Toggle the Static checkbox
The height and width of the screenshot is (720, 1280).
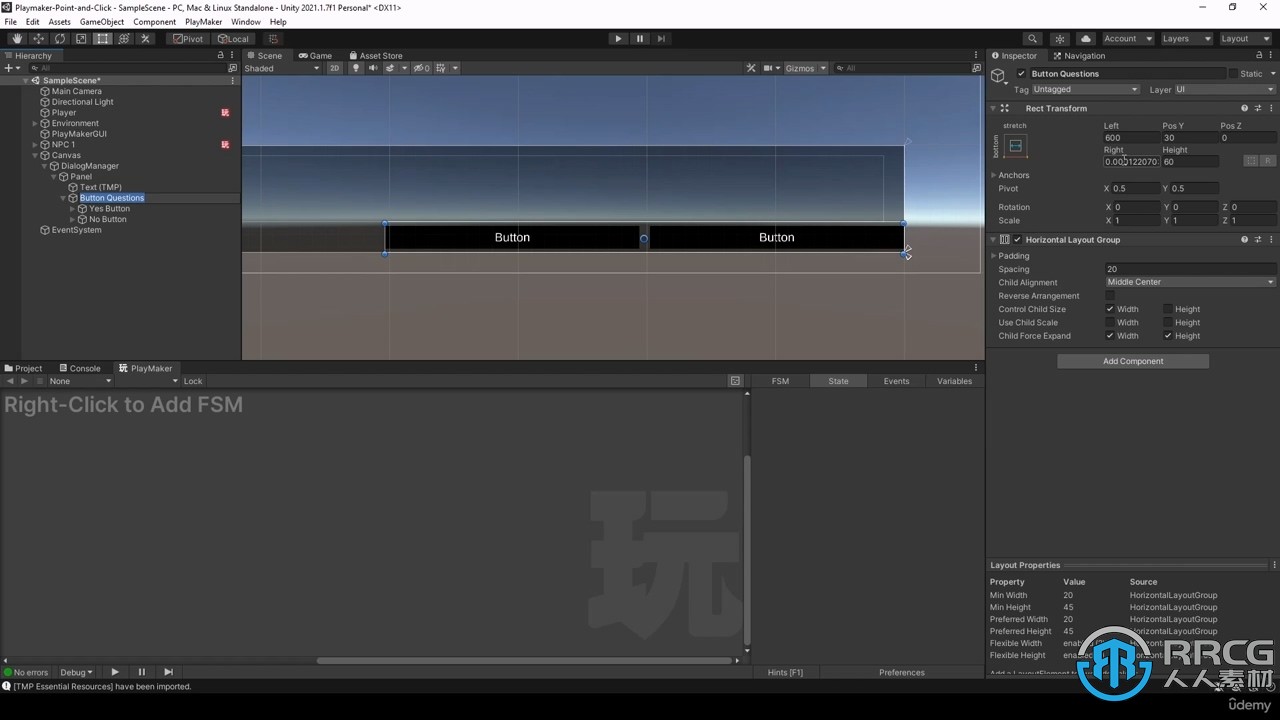1233,74
